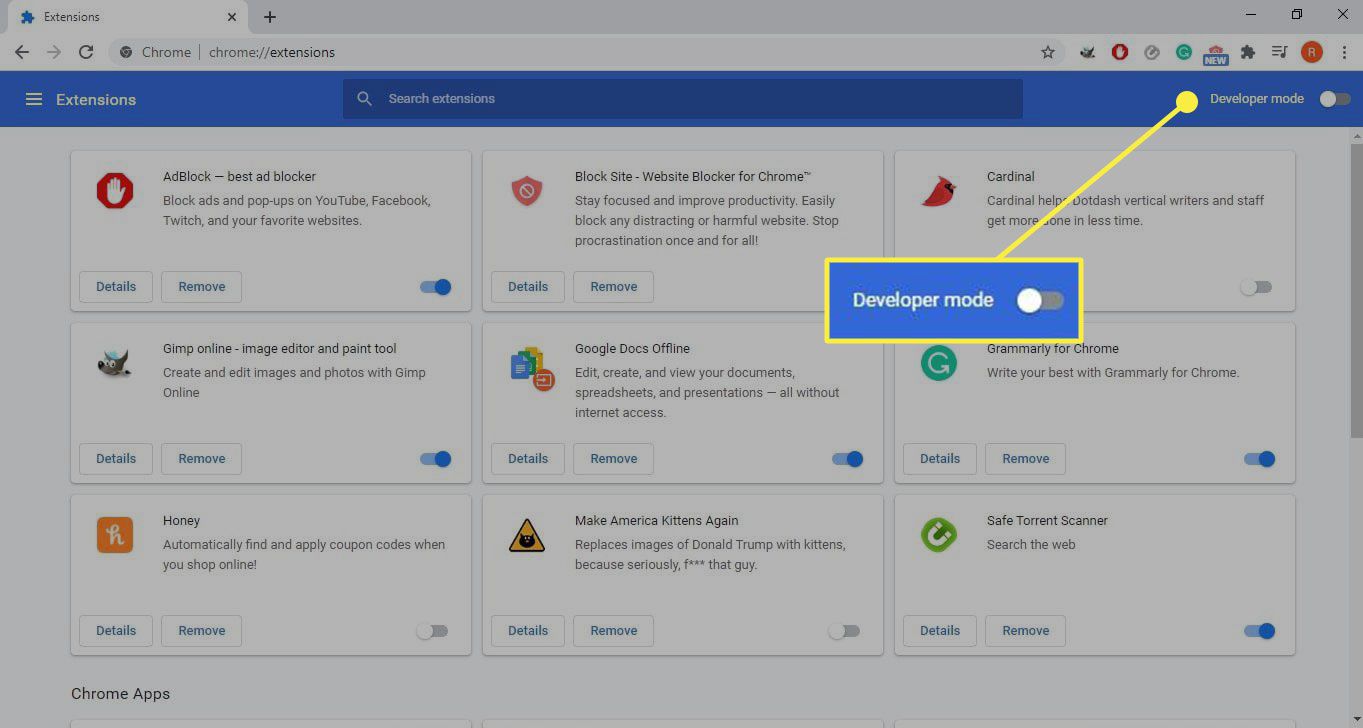Click the Block Site shield icon

(x=527, y=191)
